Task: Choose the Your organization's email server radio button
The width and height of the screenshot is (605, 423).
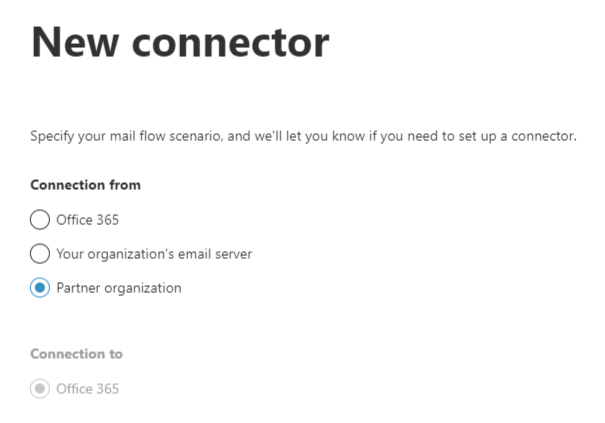Action: [39, 254]
